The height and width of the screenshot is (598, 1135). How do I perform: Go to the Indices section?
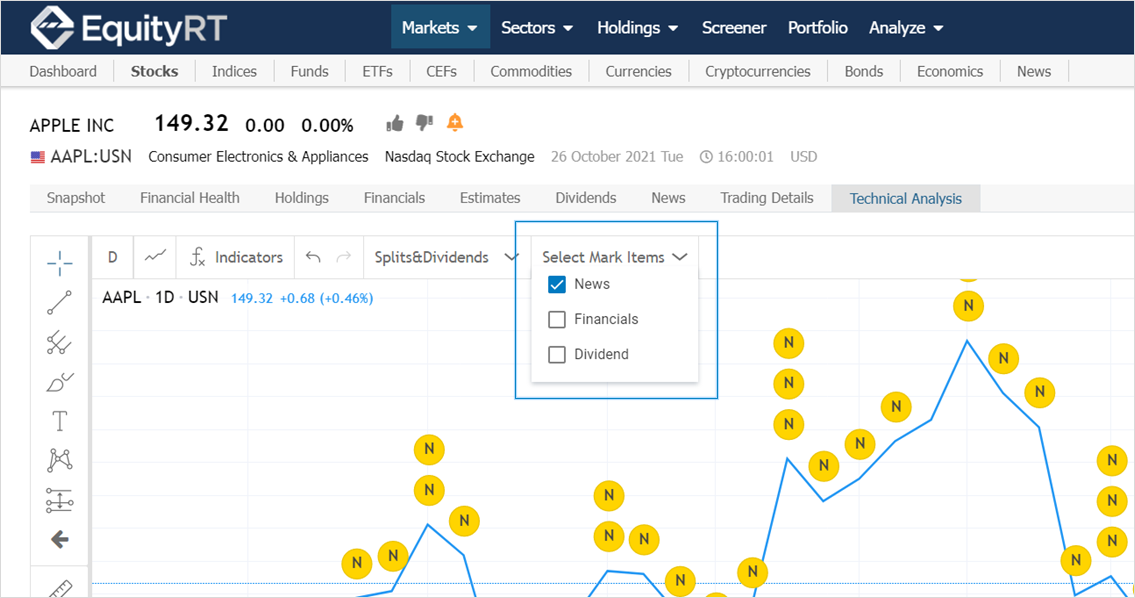pyautogui.click(x=235, y=71)
